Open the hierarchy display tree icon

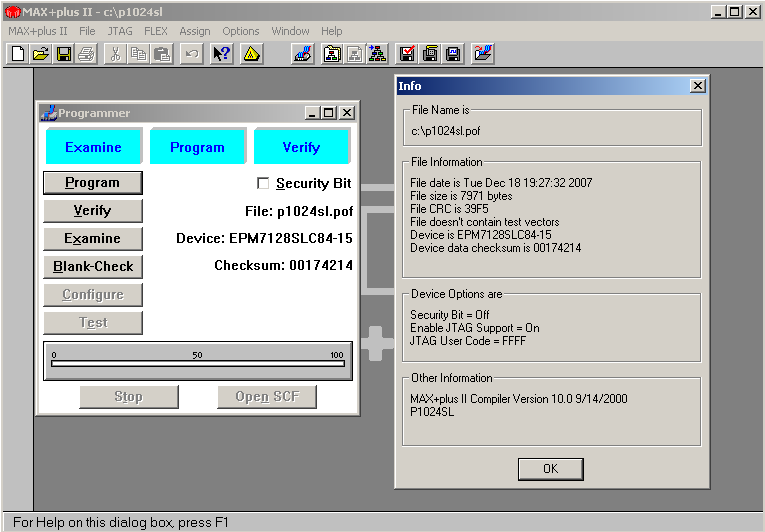377,54
